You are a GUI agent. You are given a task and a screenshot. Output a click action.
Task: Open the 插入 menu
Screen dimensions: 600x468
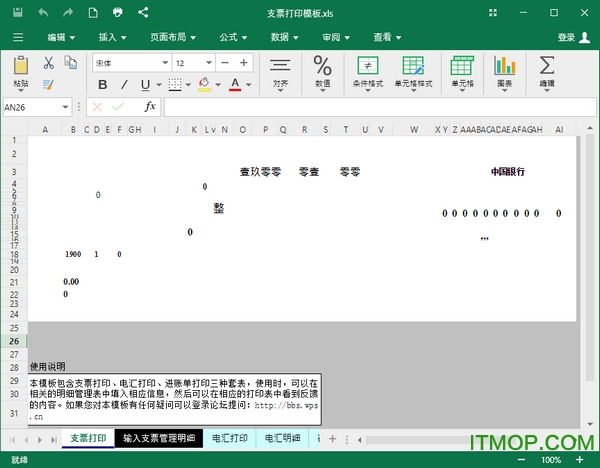click(112, 37)
